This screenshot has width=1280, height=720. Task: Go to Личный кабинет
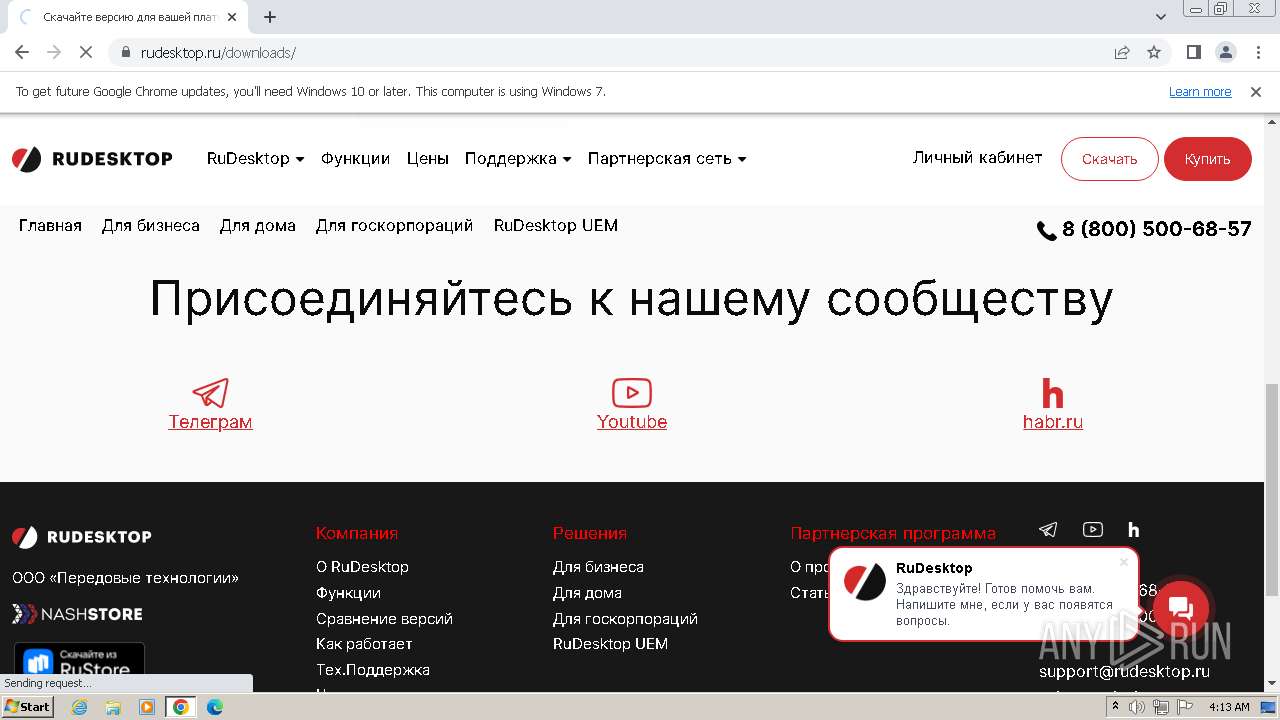pos(977,158)
